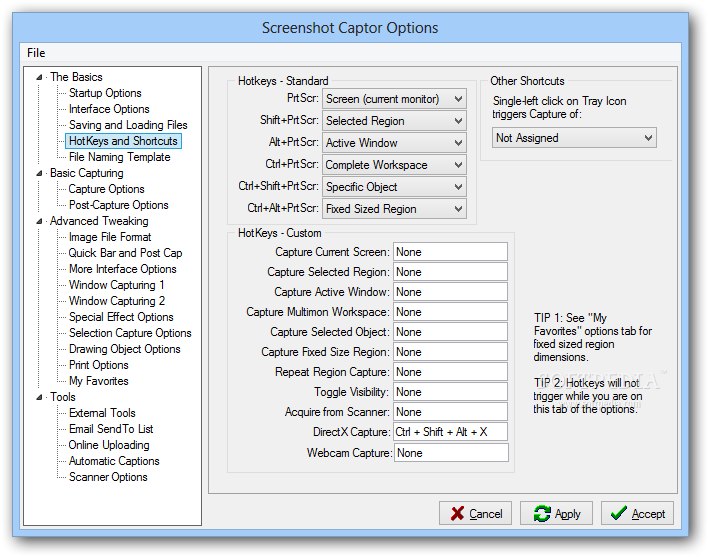Click the Capture Selected Region hotkey field
This screenshot has height=557, width=709.
[x=450, y=272]
